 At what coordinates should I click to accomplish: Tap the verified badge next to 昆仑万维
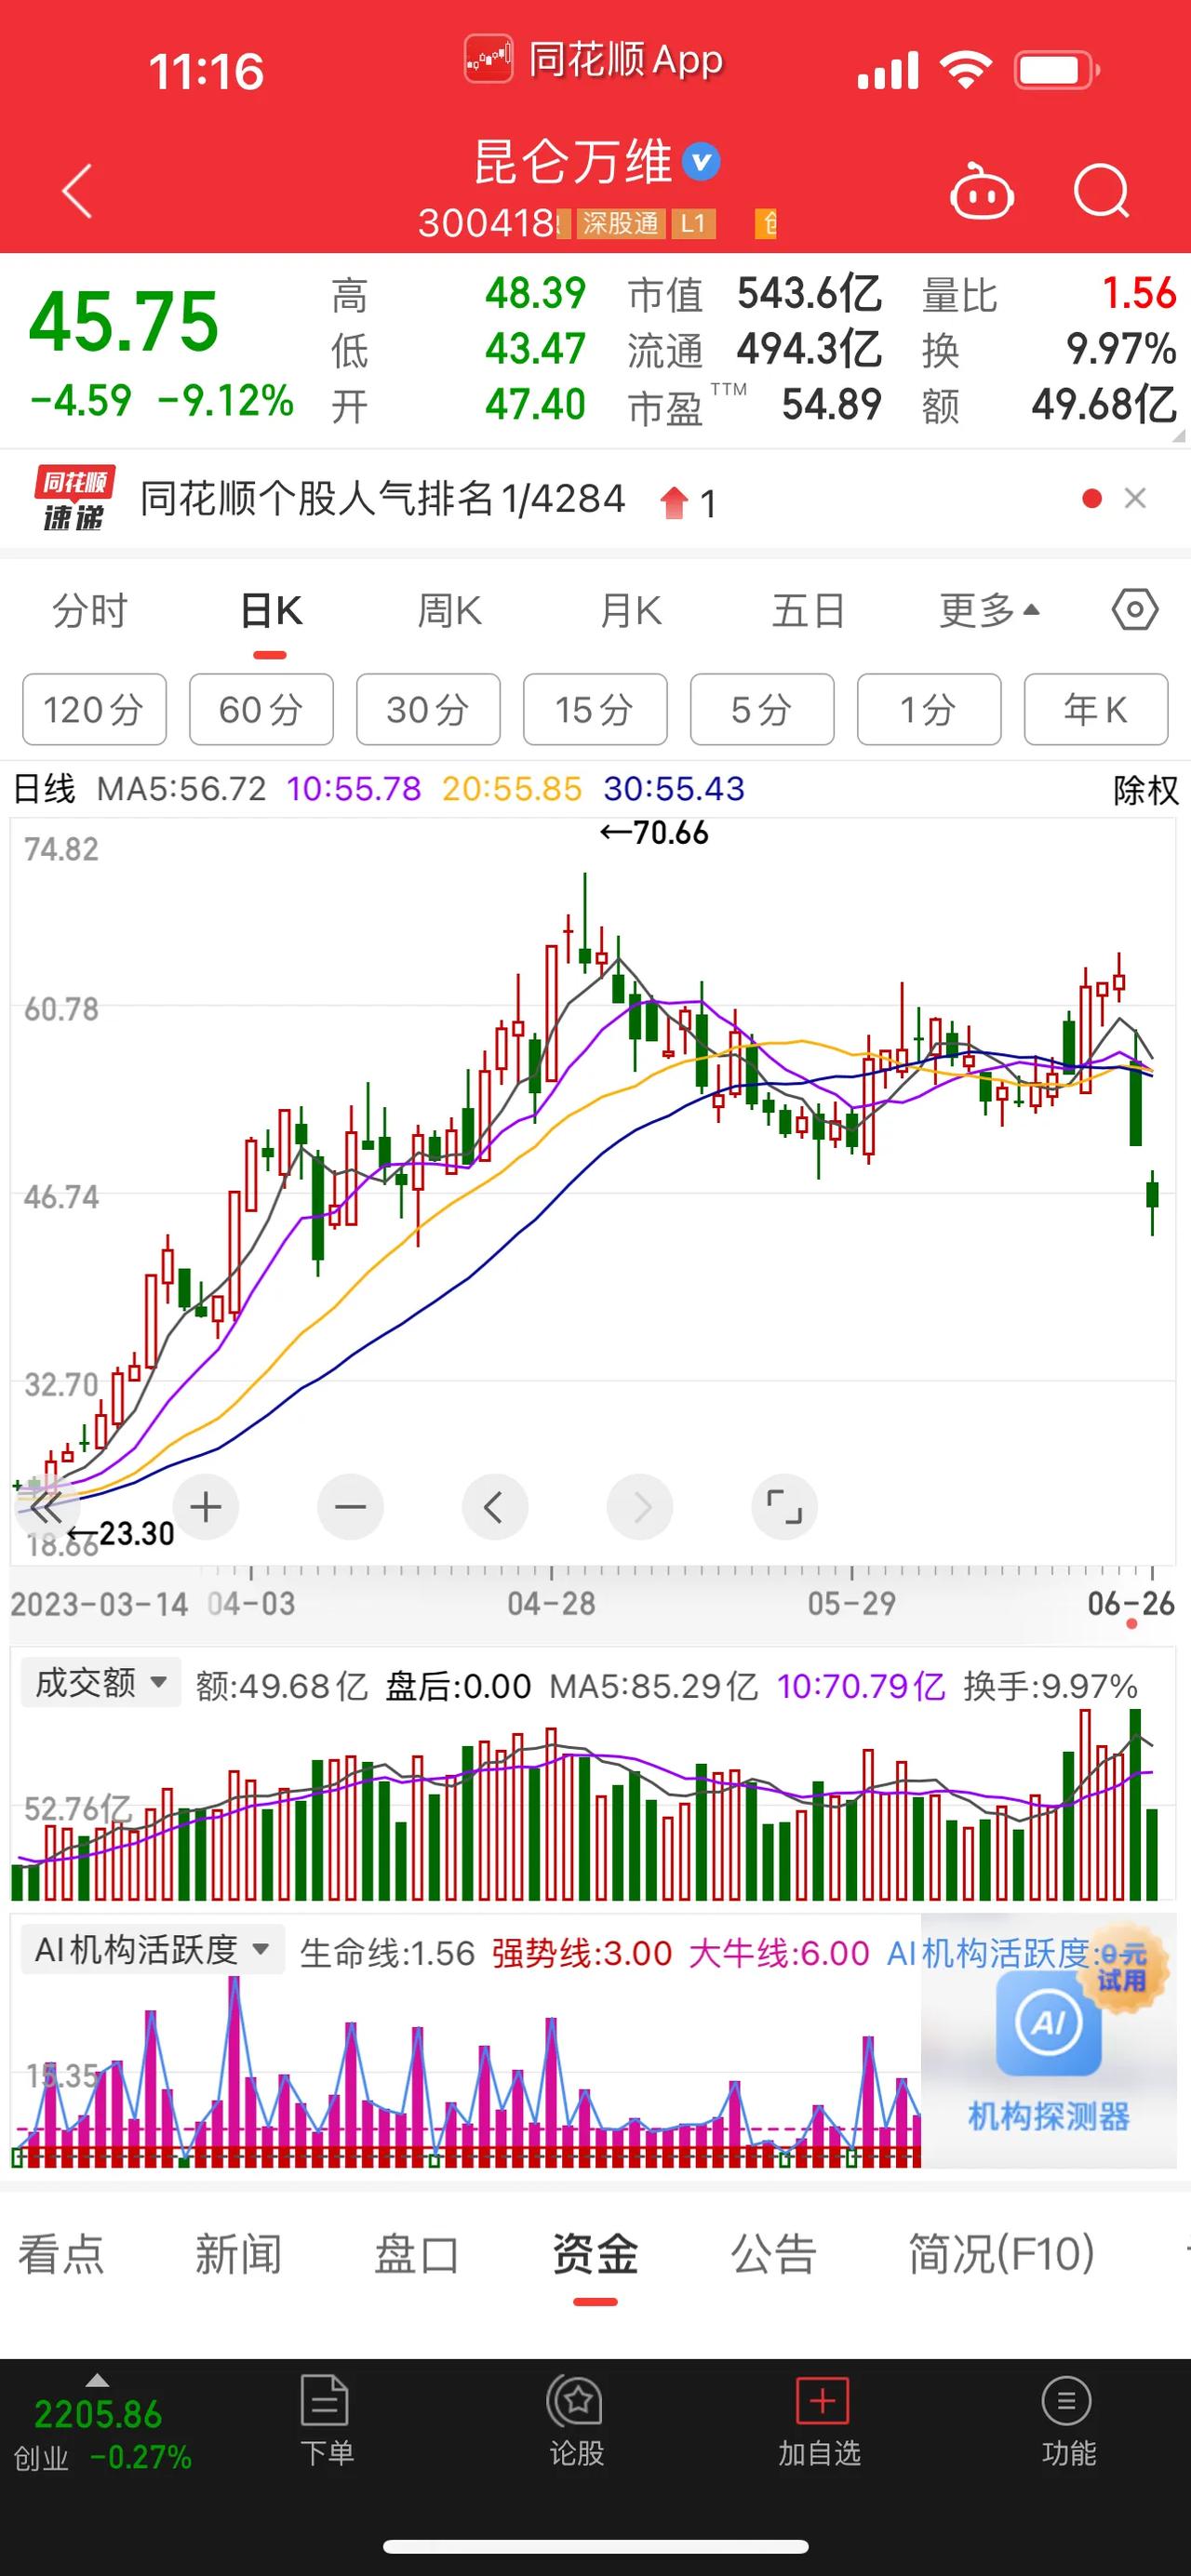(x=701, y=161)
